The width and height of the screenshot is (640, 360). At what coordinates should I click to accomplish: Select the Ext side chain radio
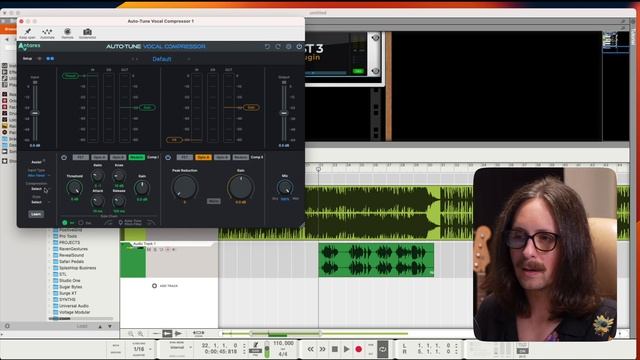pos(81,223)
